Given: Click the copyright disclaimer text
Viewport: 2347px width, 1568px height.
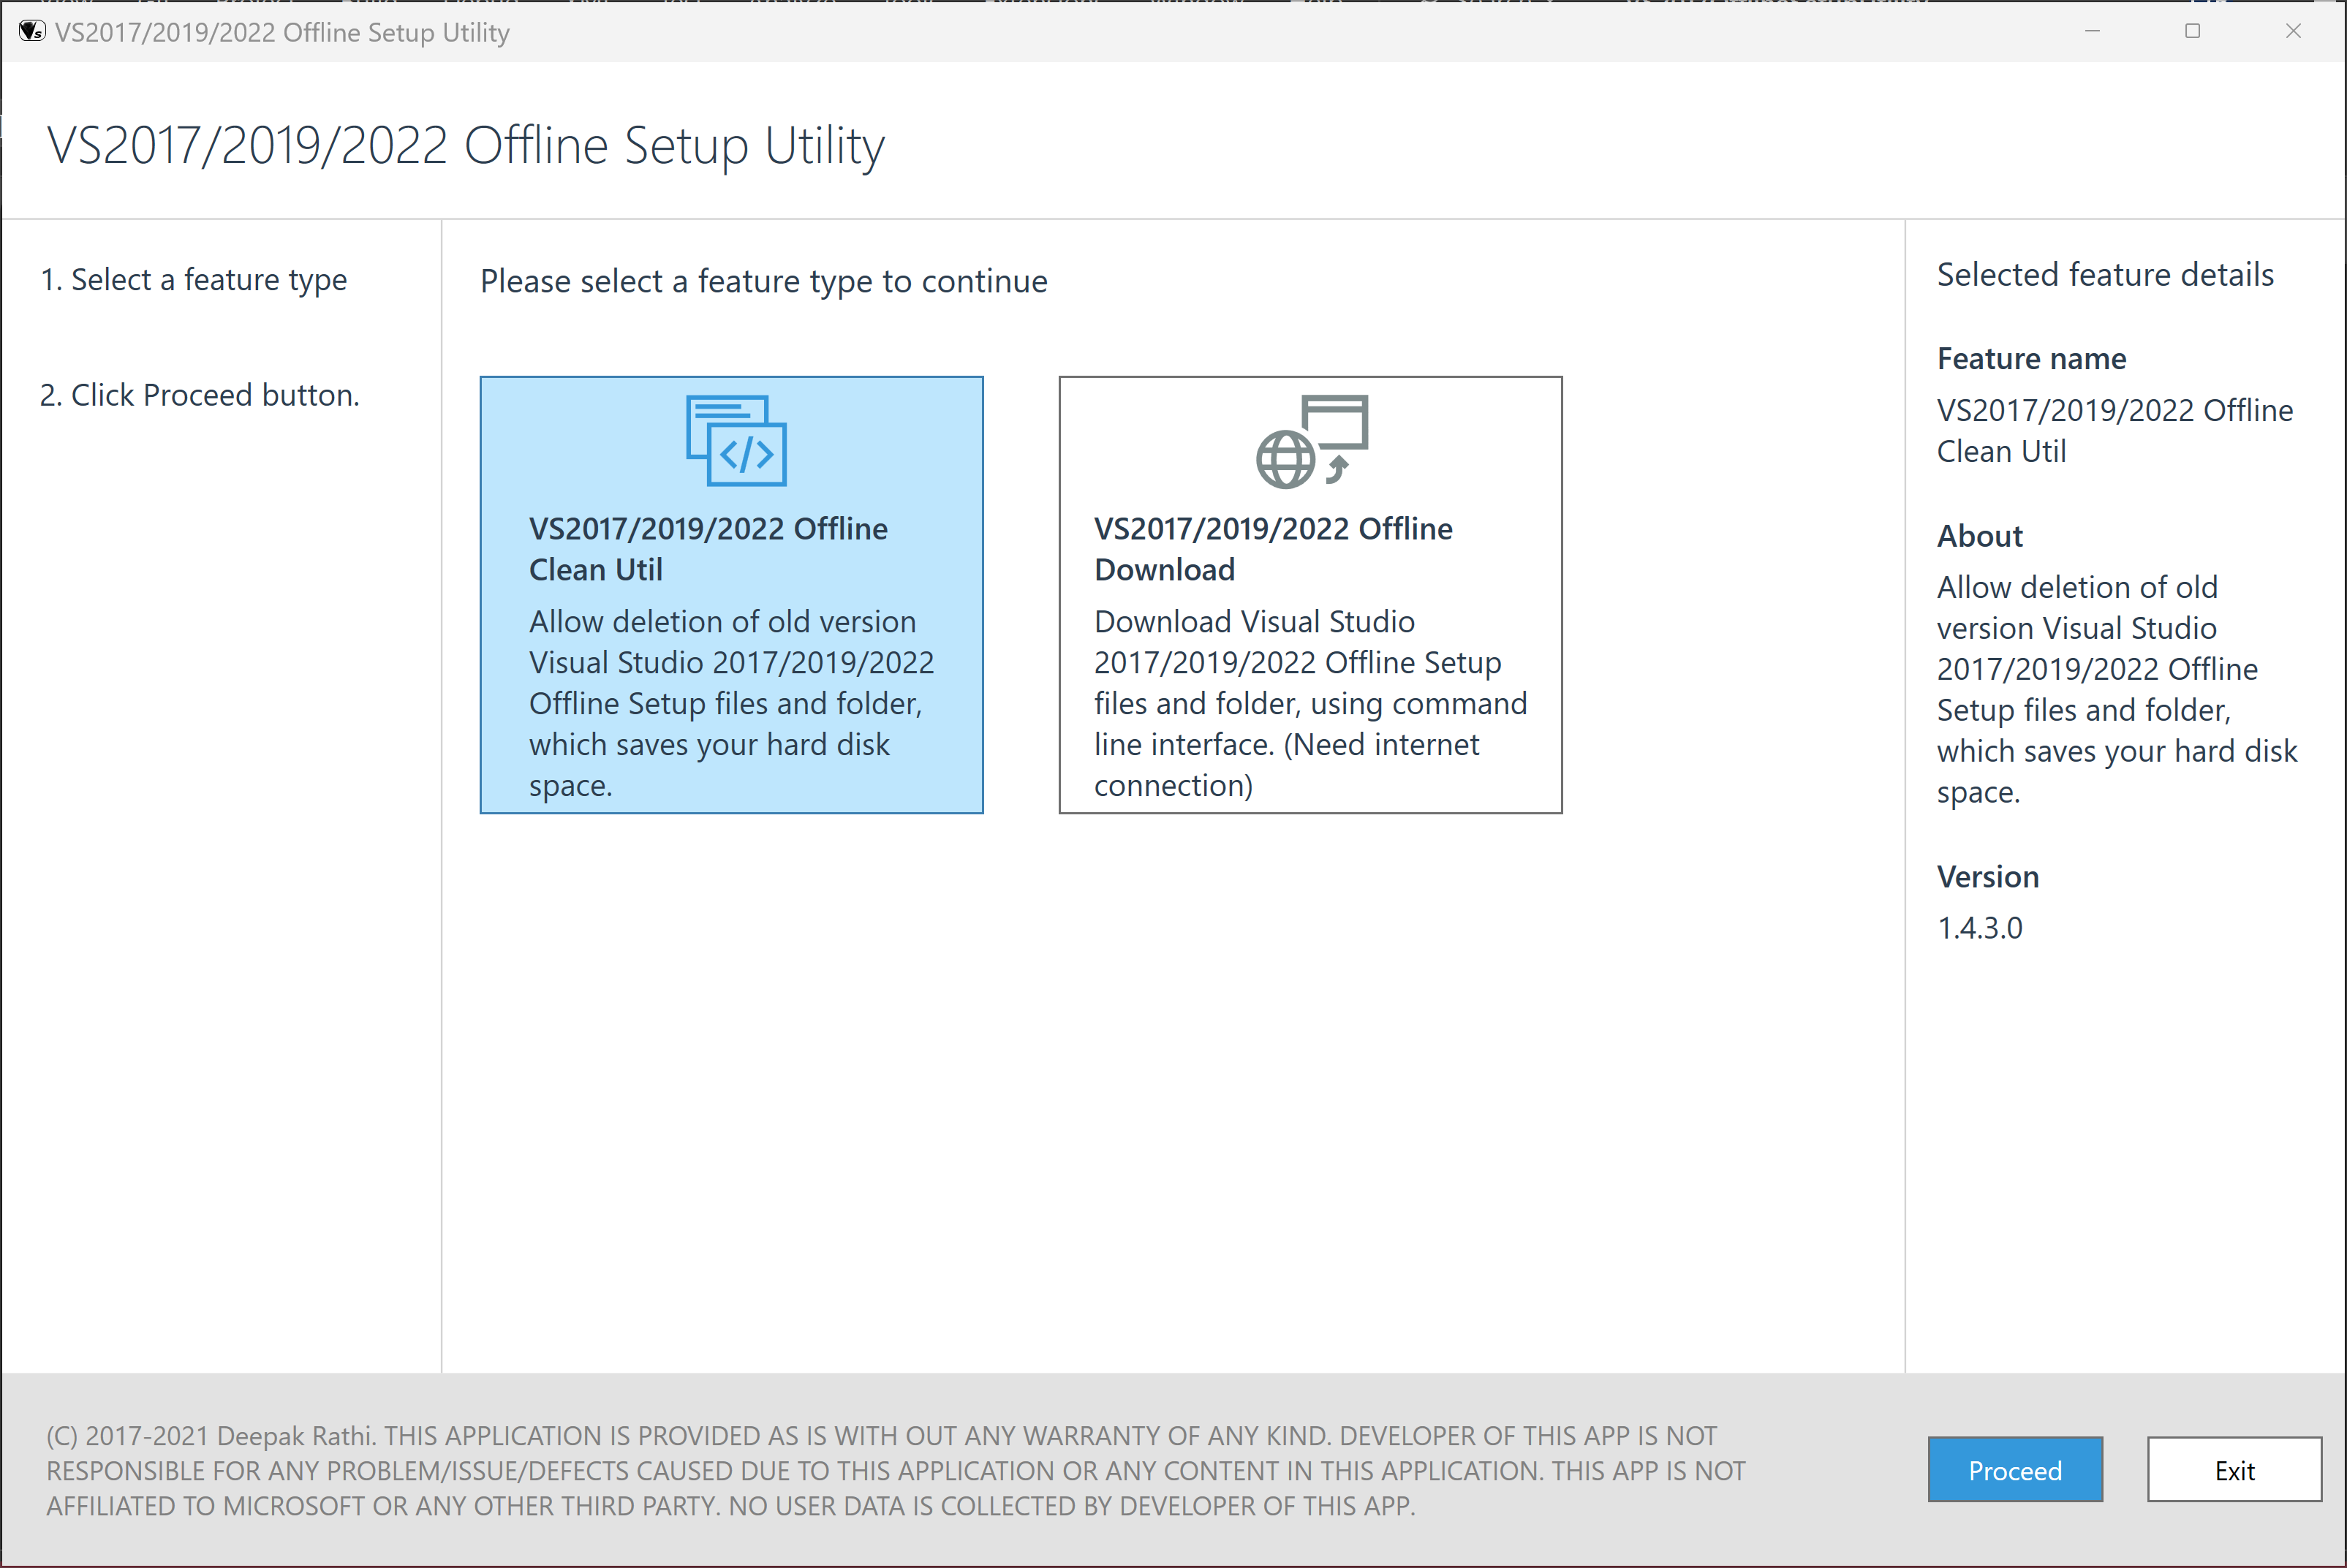Looking at the screenshot, I should (x=896, y=1470).
